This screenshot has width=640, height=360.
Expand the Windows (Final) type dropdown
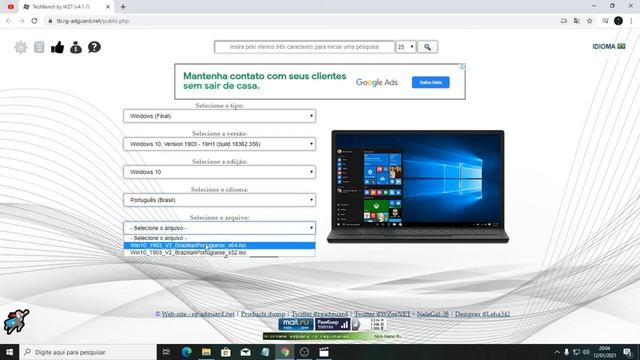click(220, 116)
